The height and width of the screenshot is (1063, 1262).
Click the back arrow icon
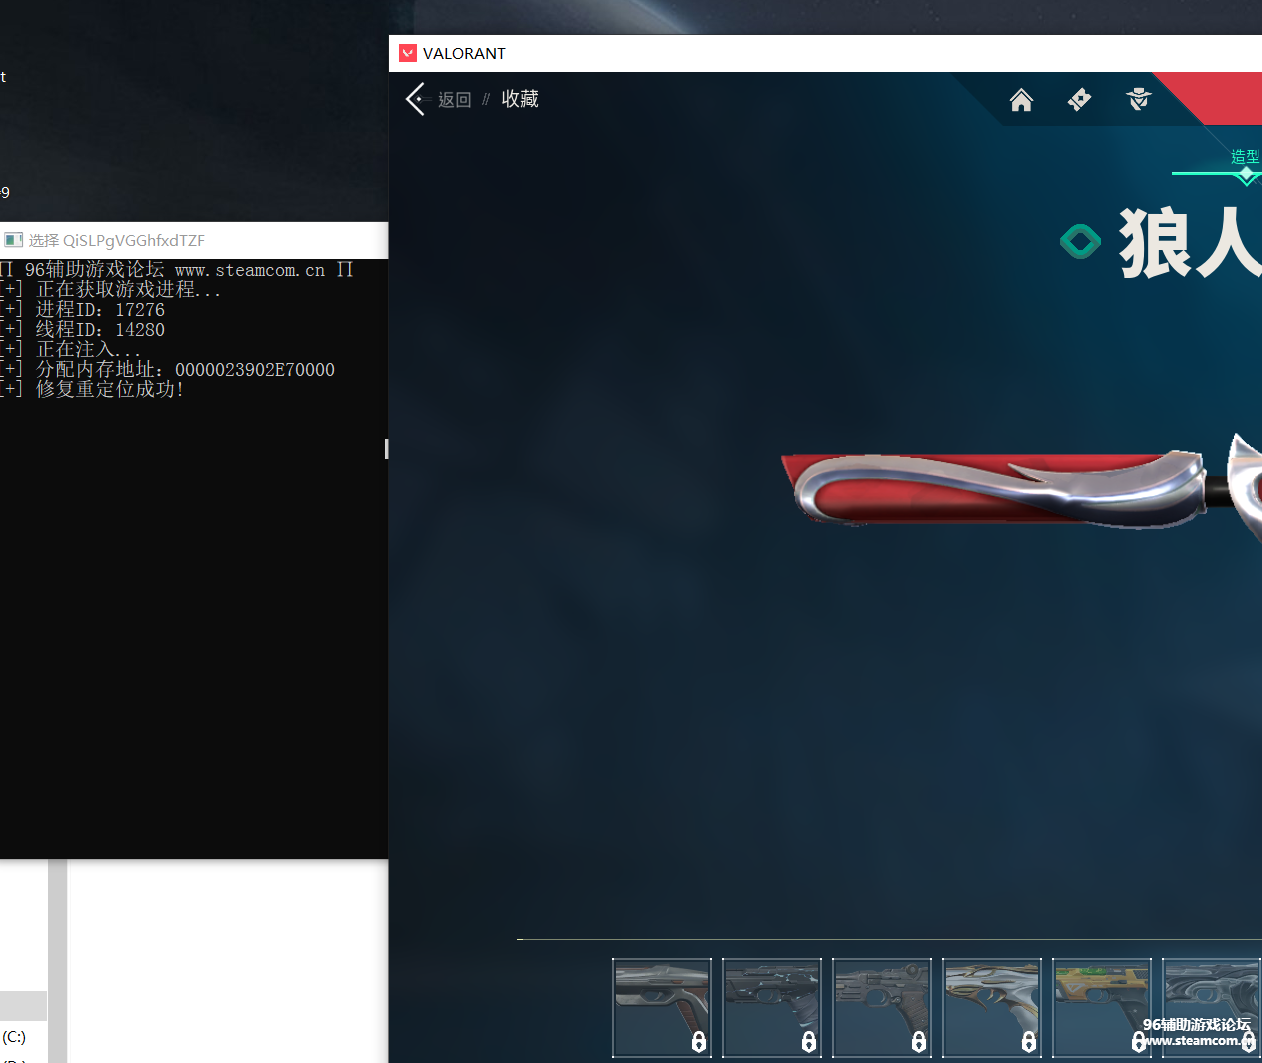click(x=416, y=99)
